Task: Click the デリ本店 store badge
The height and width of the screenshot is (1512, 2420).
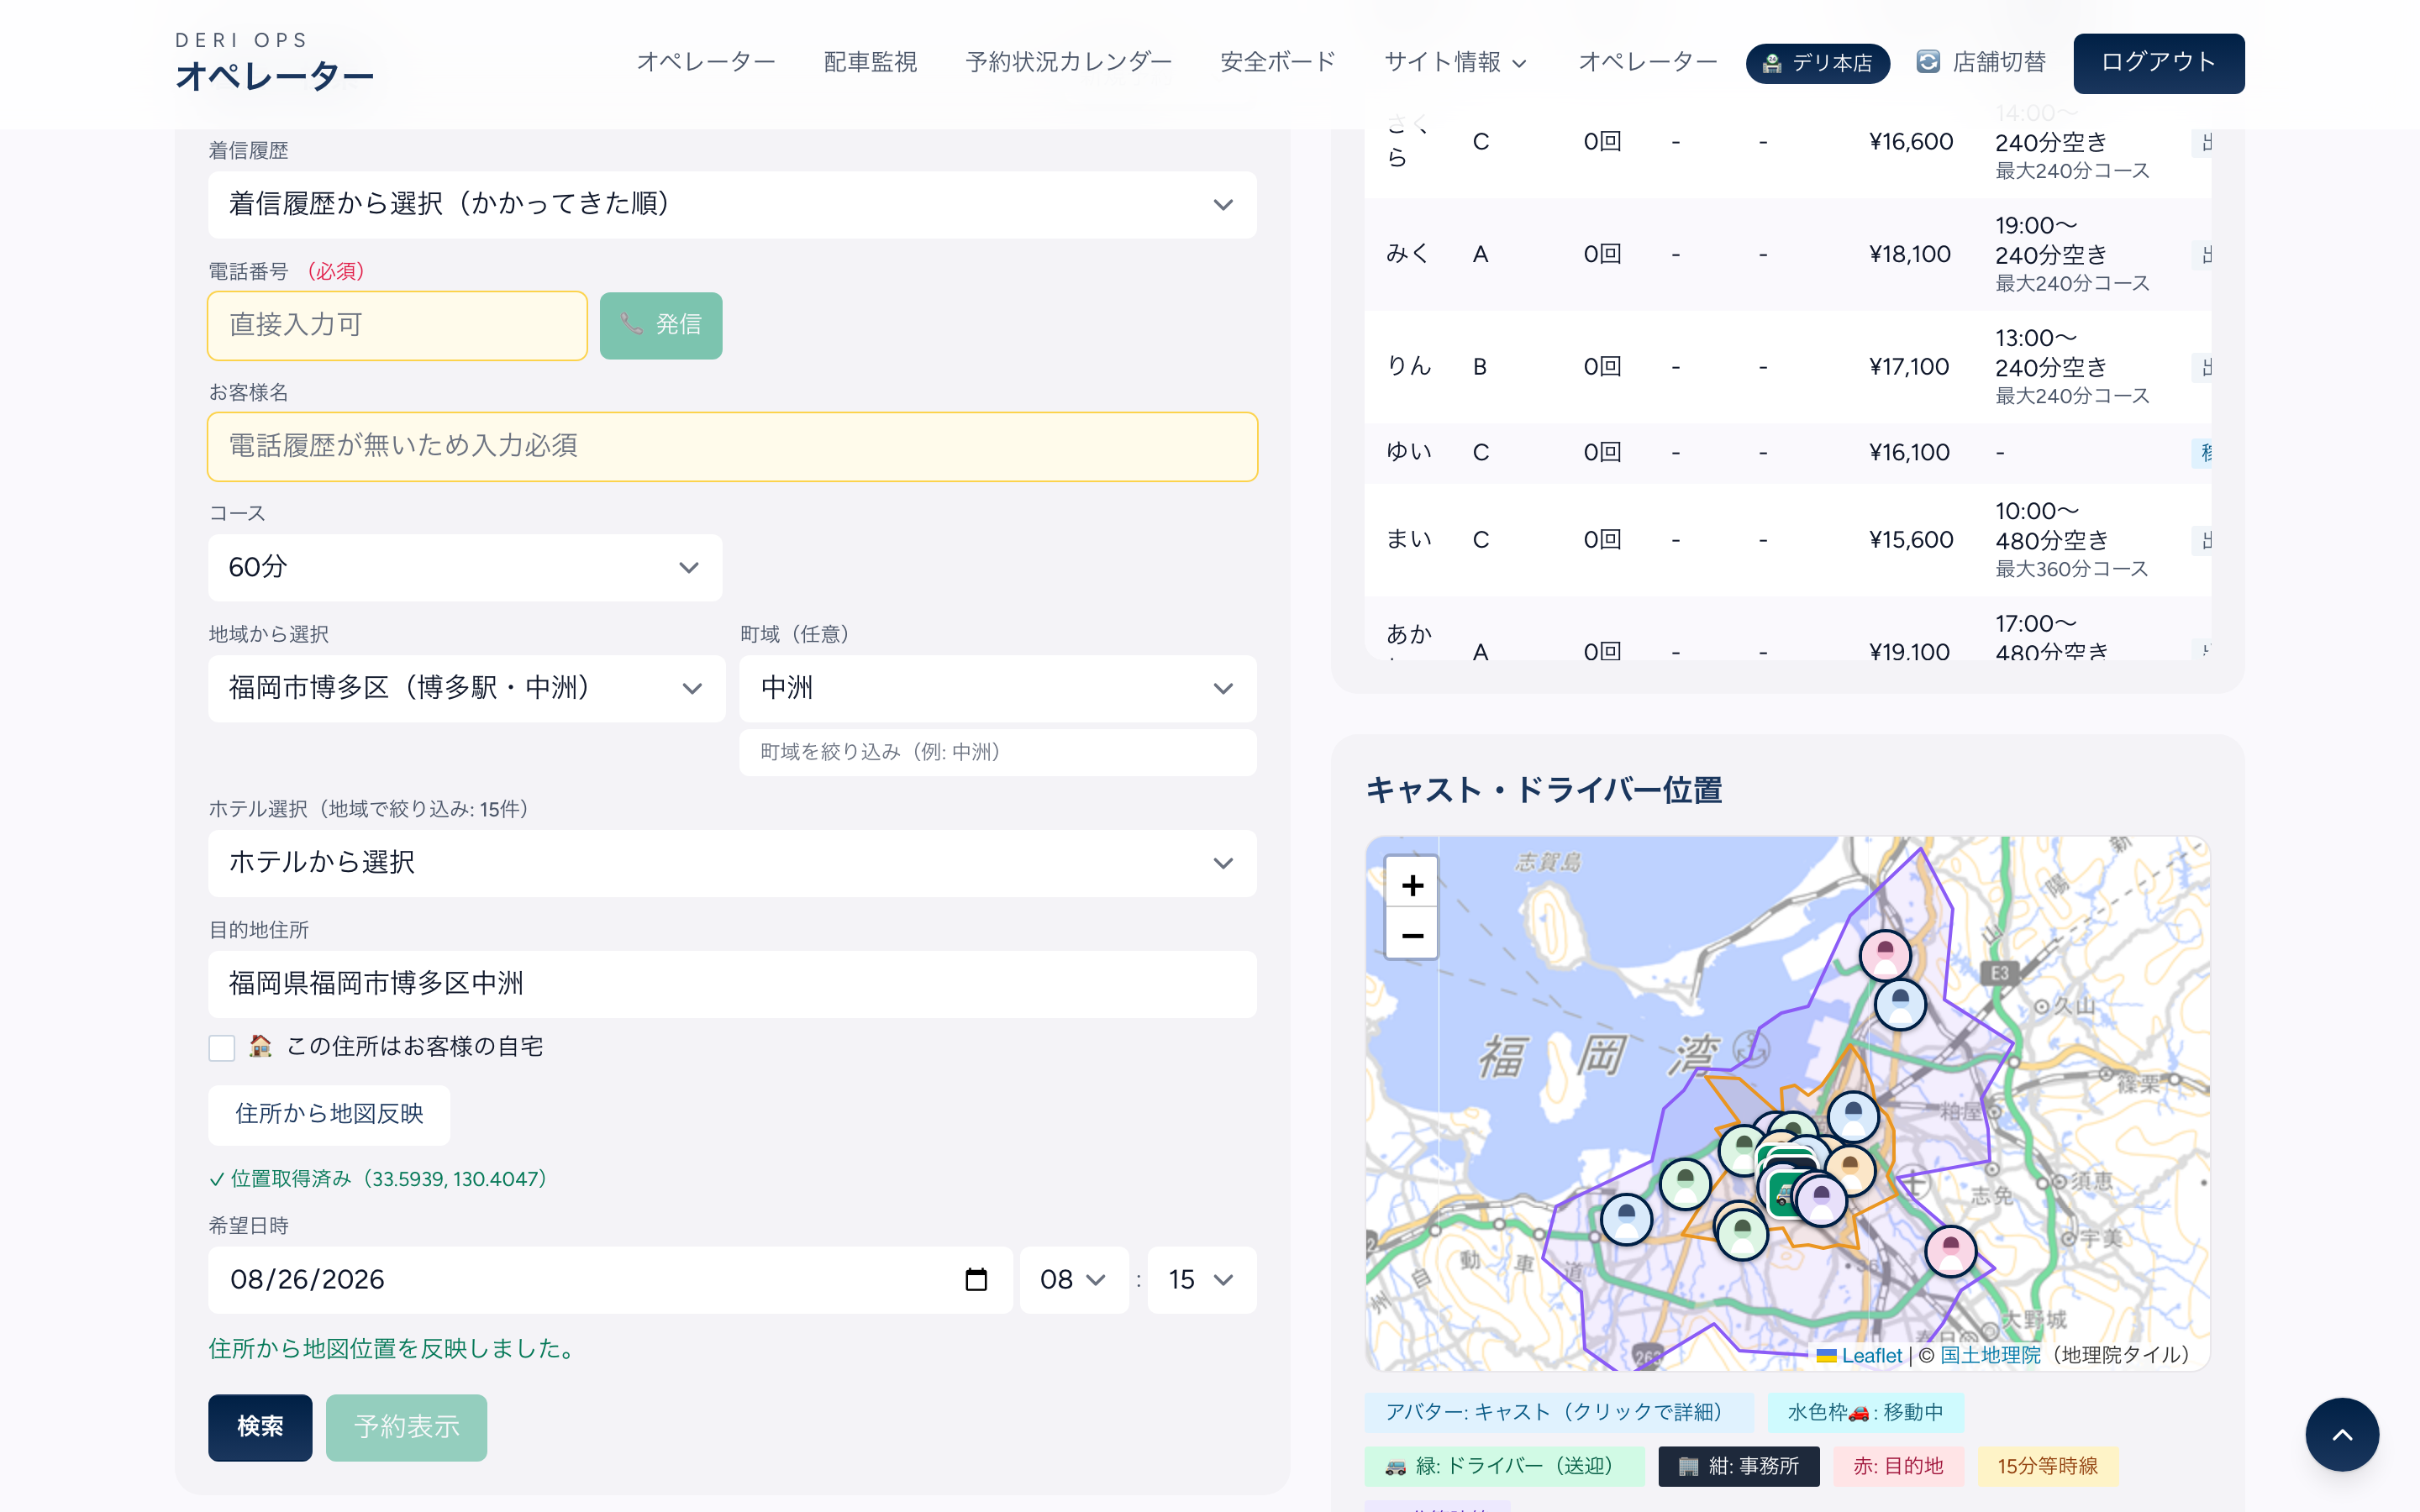Action: coord(1817,63)
